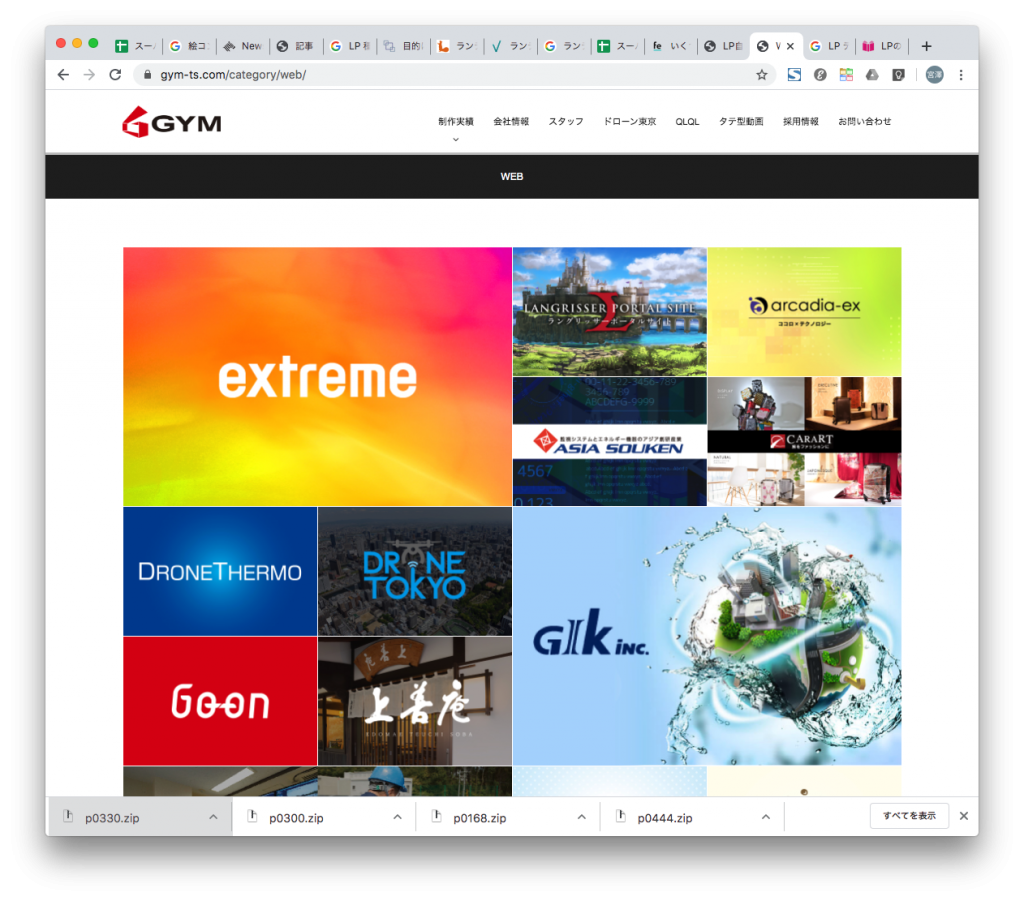Open the QLQL page
This screenshot has width=1024, height=901.
coord(687,121)
